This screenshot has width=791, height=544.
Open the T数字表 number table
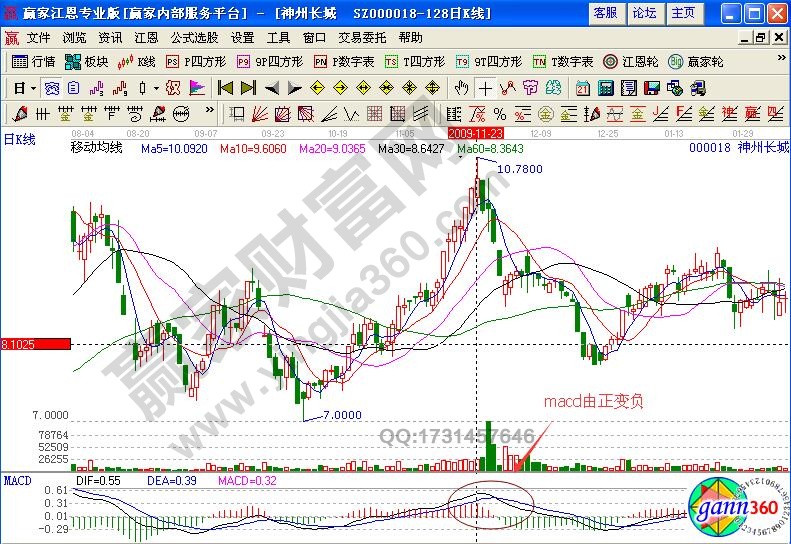[562, 61]
